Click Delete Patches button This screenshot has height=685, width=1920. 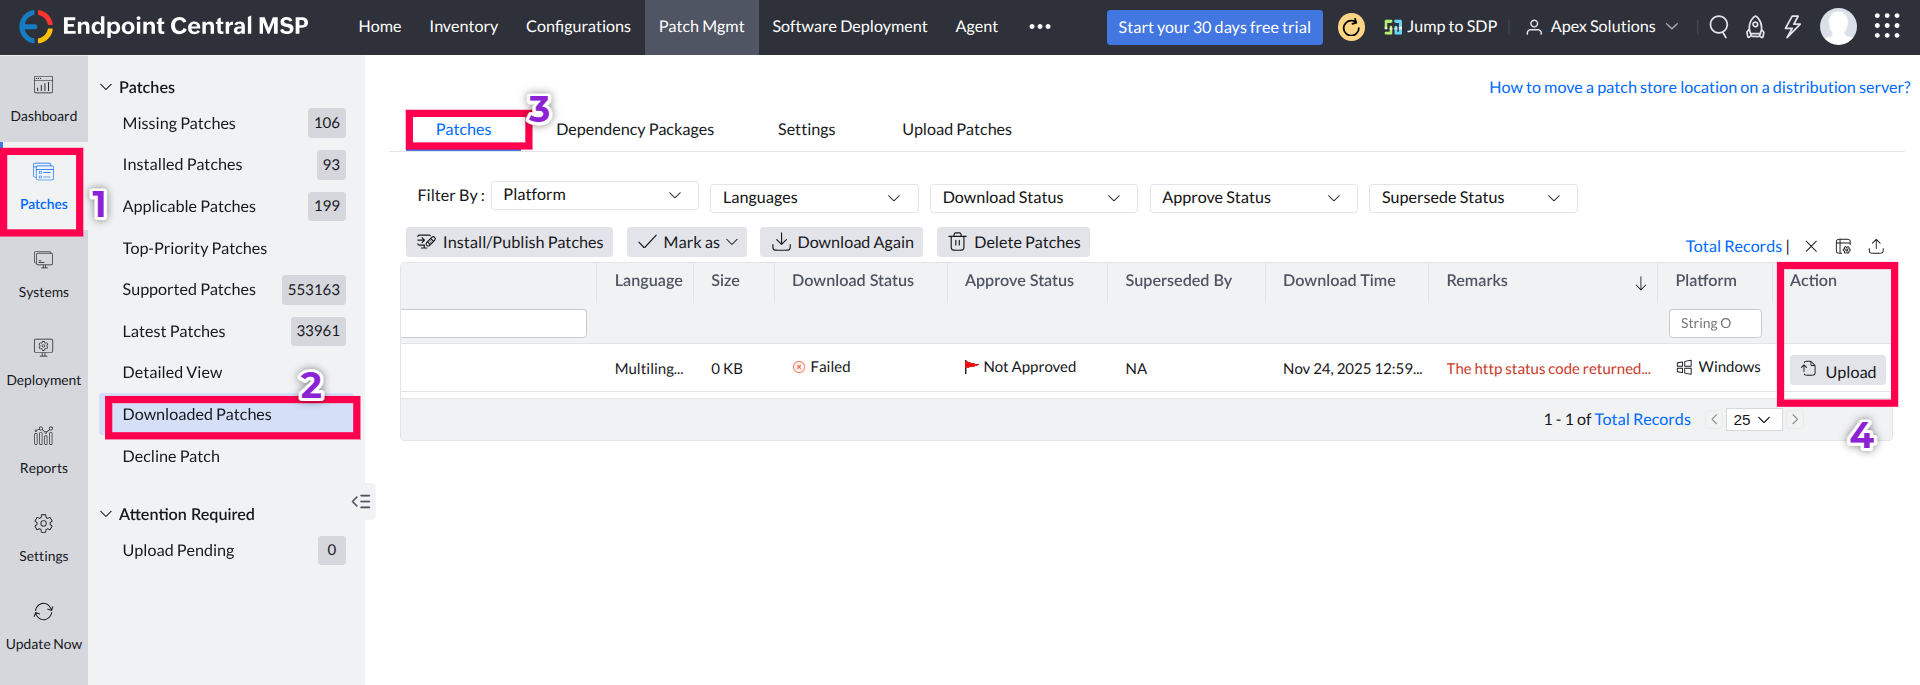point(1014,242)
